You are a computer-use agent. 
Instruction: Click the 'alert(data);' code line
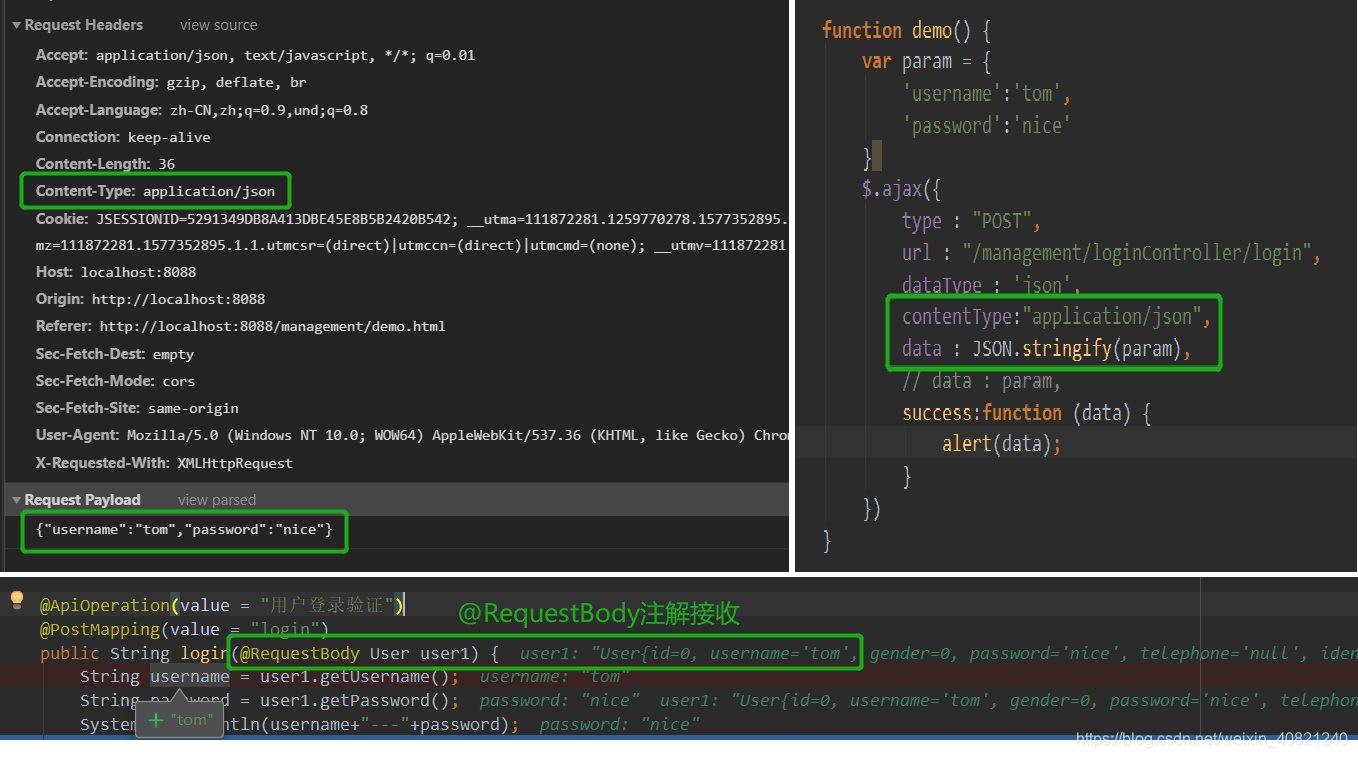point(1001,443)
